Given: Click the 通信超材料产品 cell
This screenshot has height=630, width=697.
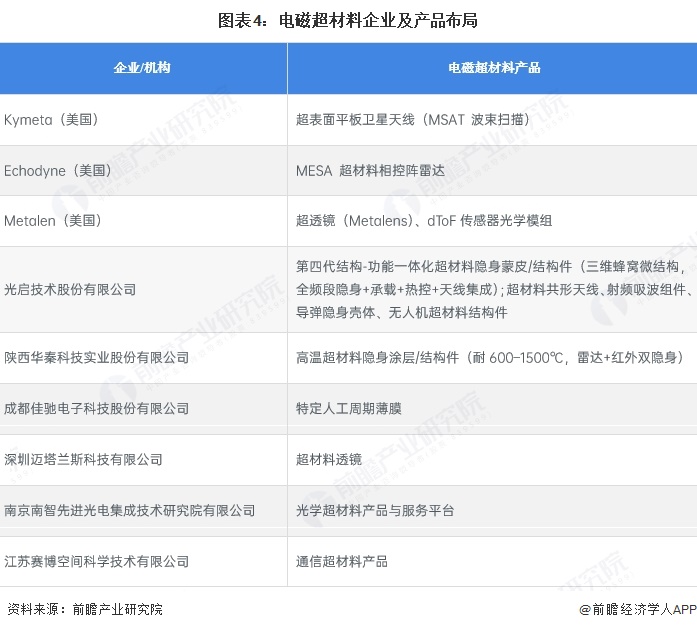Looking at the screenshot, I should pyautogui.click(x=492, y=562).
